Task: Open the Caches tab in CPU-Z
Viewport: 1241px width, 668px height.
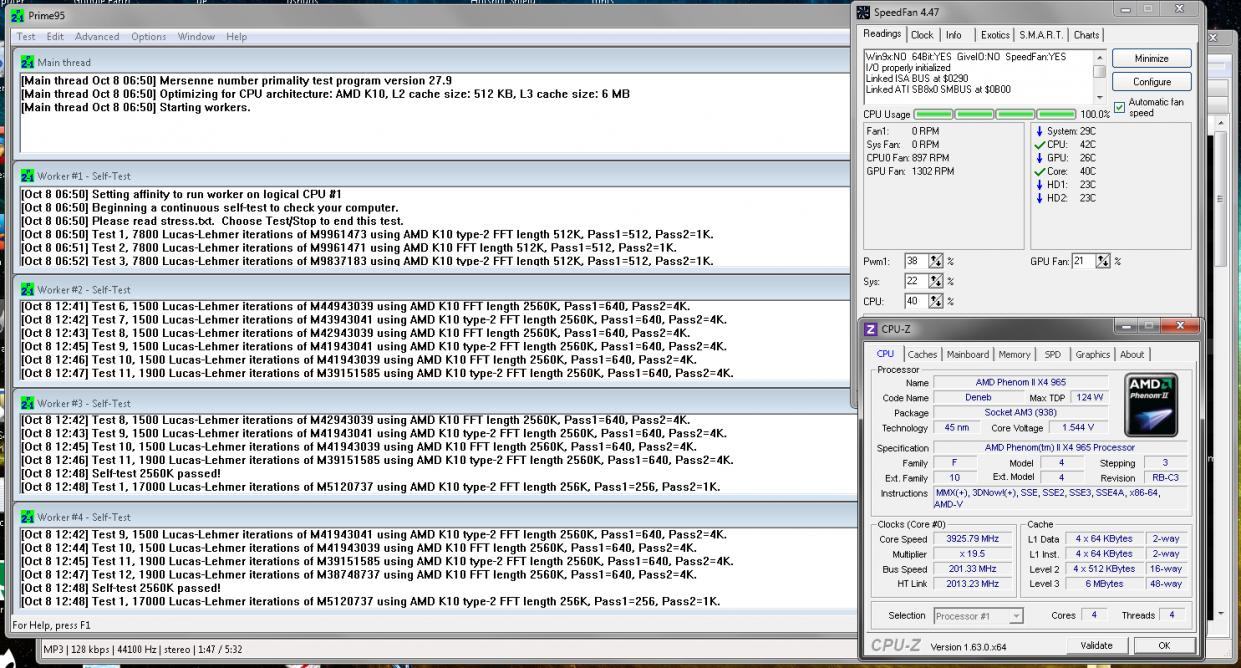Action: click(x=920, y=354)
